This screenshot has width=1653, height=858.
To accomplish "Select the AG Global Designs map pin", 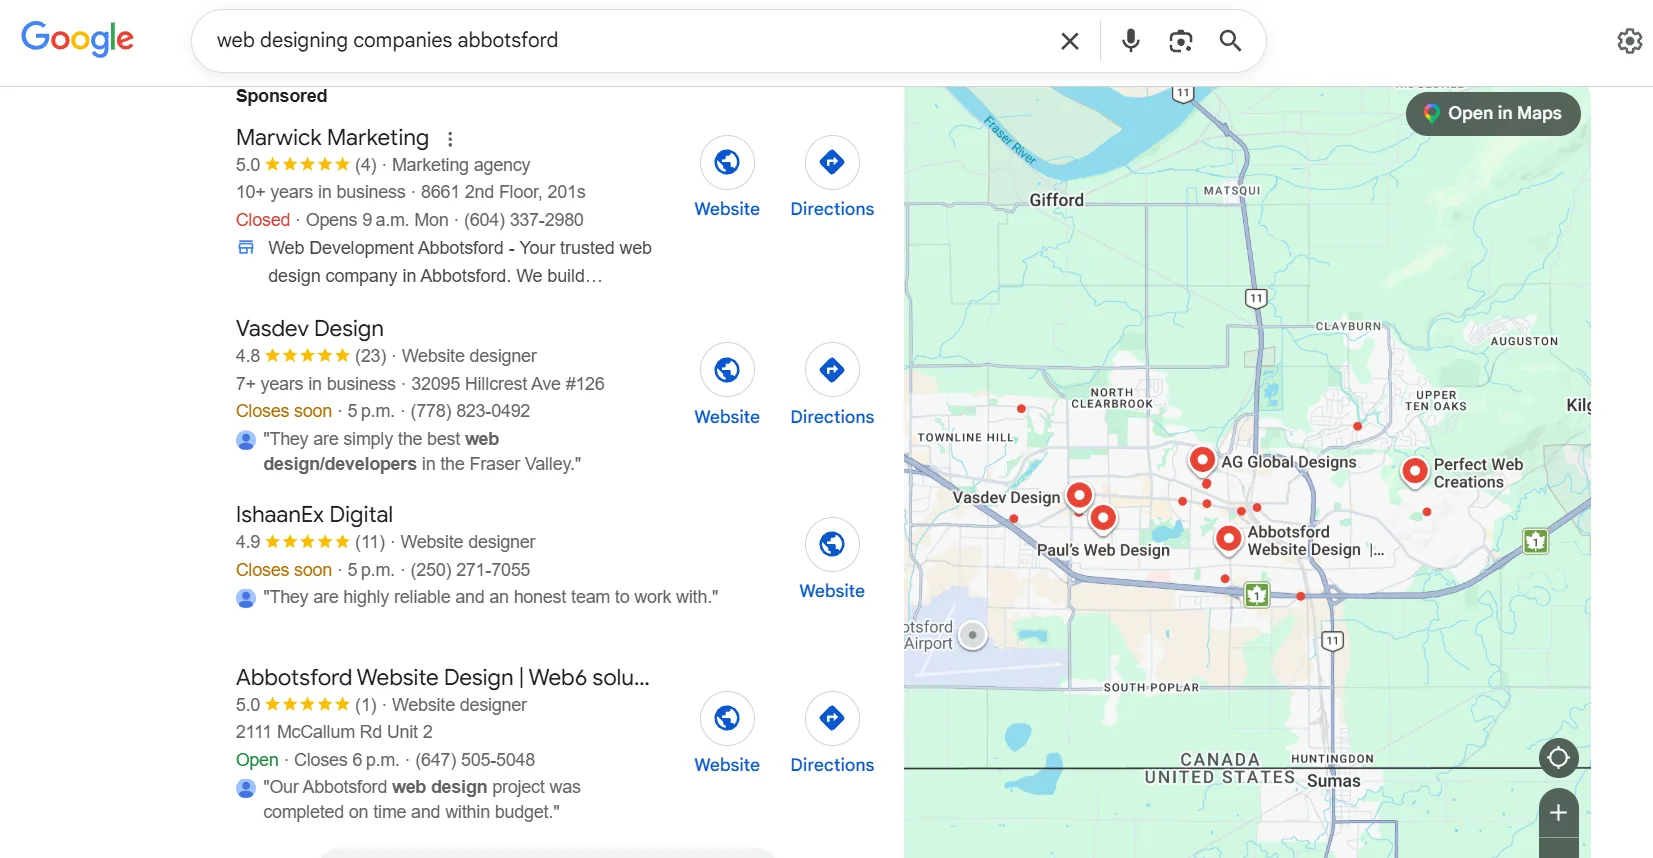I will pos(1202,460).
